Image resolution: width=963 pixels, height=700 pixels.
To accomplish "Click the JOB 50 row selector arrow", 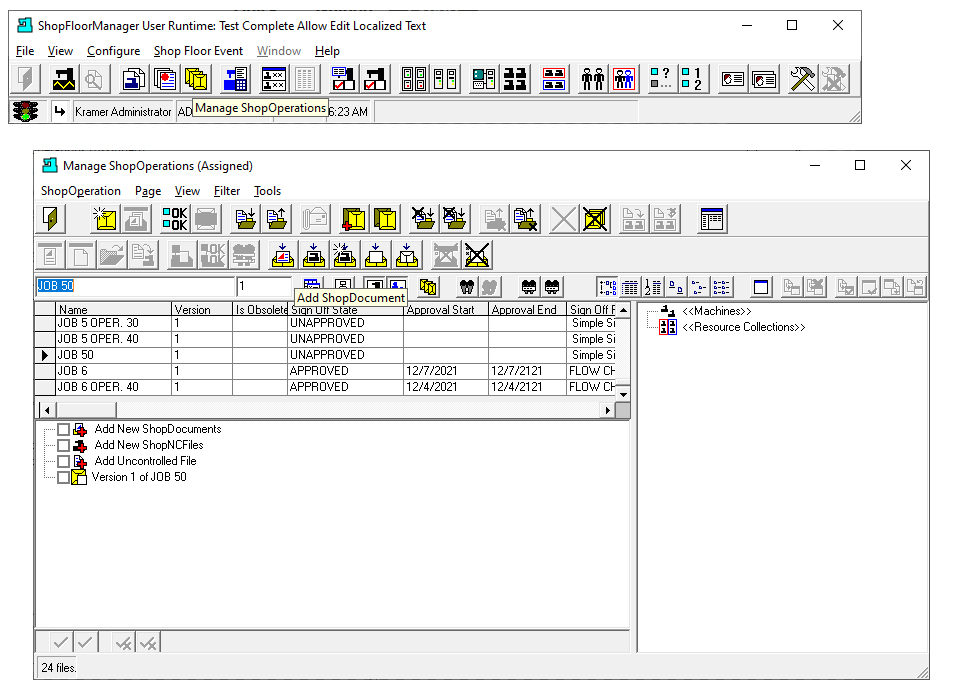I will point(45,355).
